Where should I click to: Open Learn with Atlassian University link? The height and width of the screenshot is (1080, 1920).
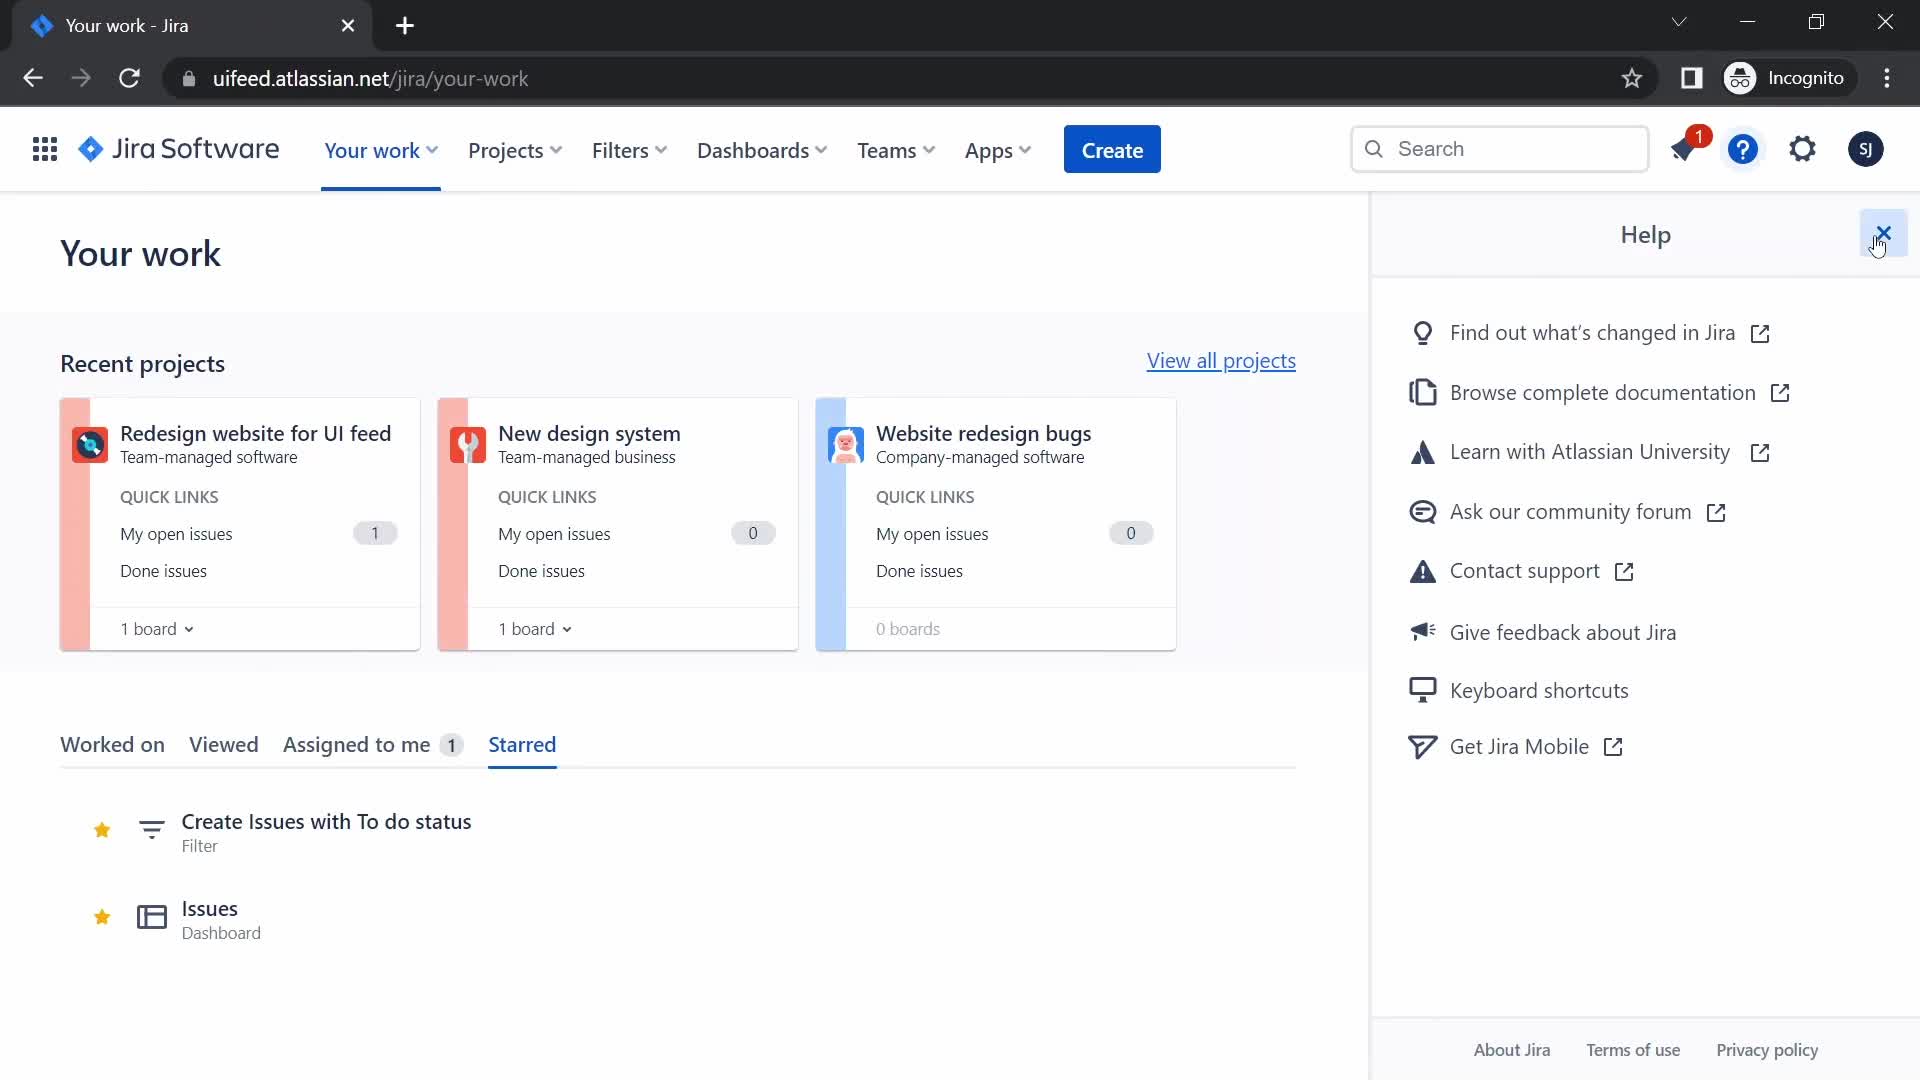[x=1590, y=452]
